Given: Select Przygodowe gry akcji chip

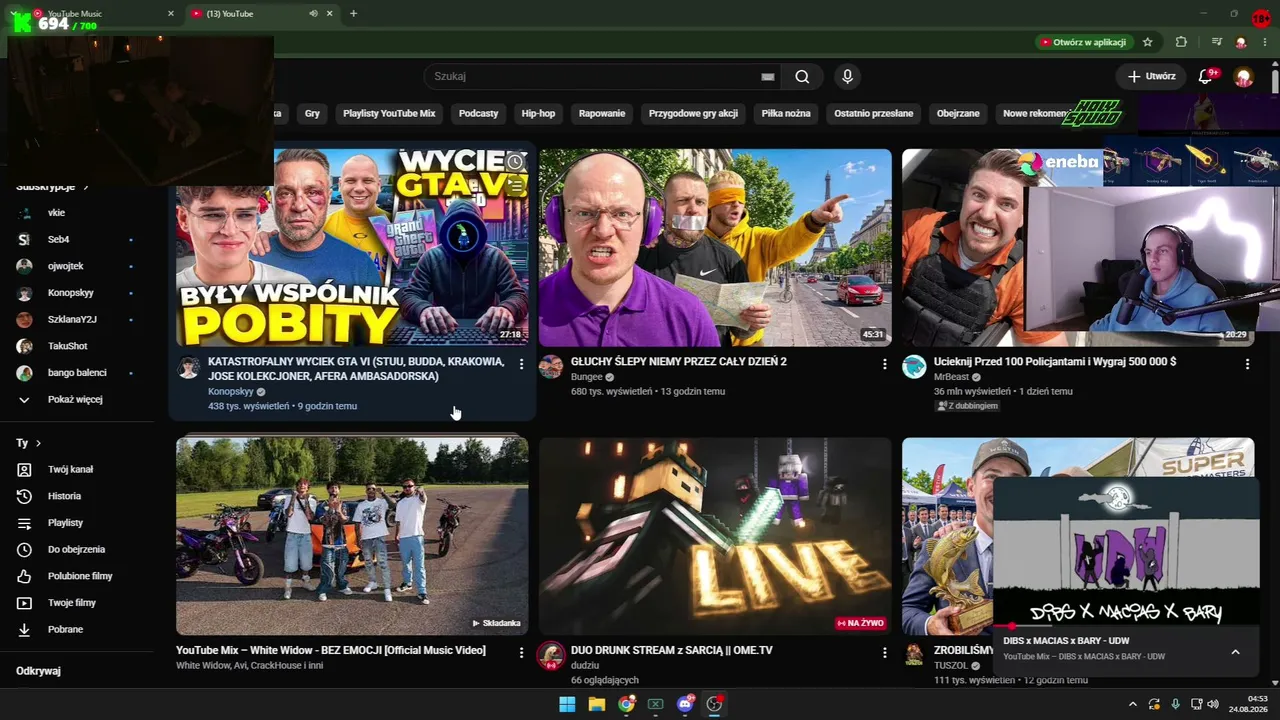Looking at the screenshot, I should click(x=693, y=113).
